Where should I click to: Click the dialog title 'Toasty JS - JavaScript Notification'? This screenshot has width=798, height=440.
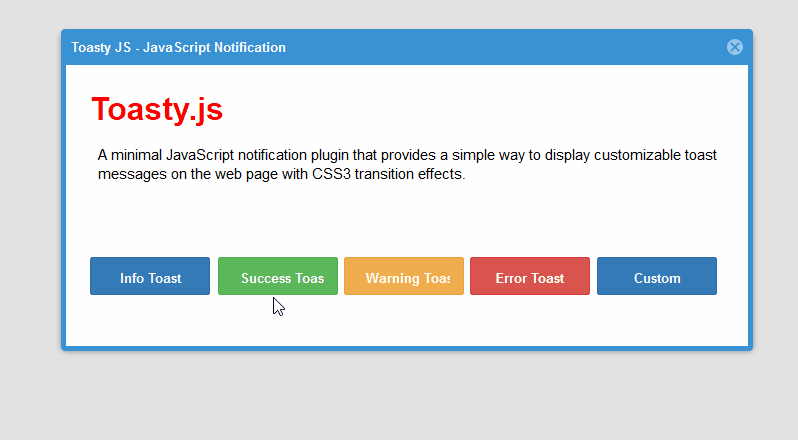point(178,47)
